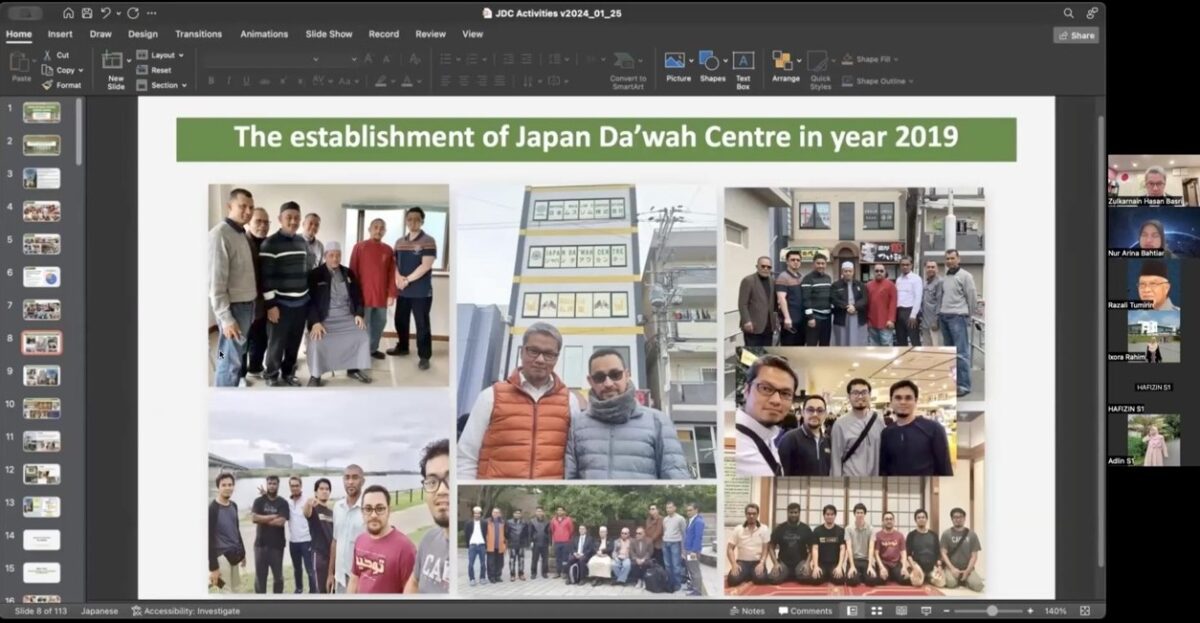
Task: Select slide 12 thumbnail
Action: tap(42, 474)
